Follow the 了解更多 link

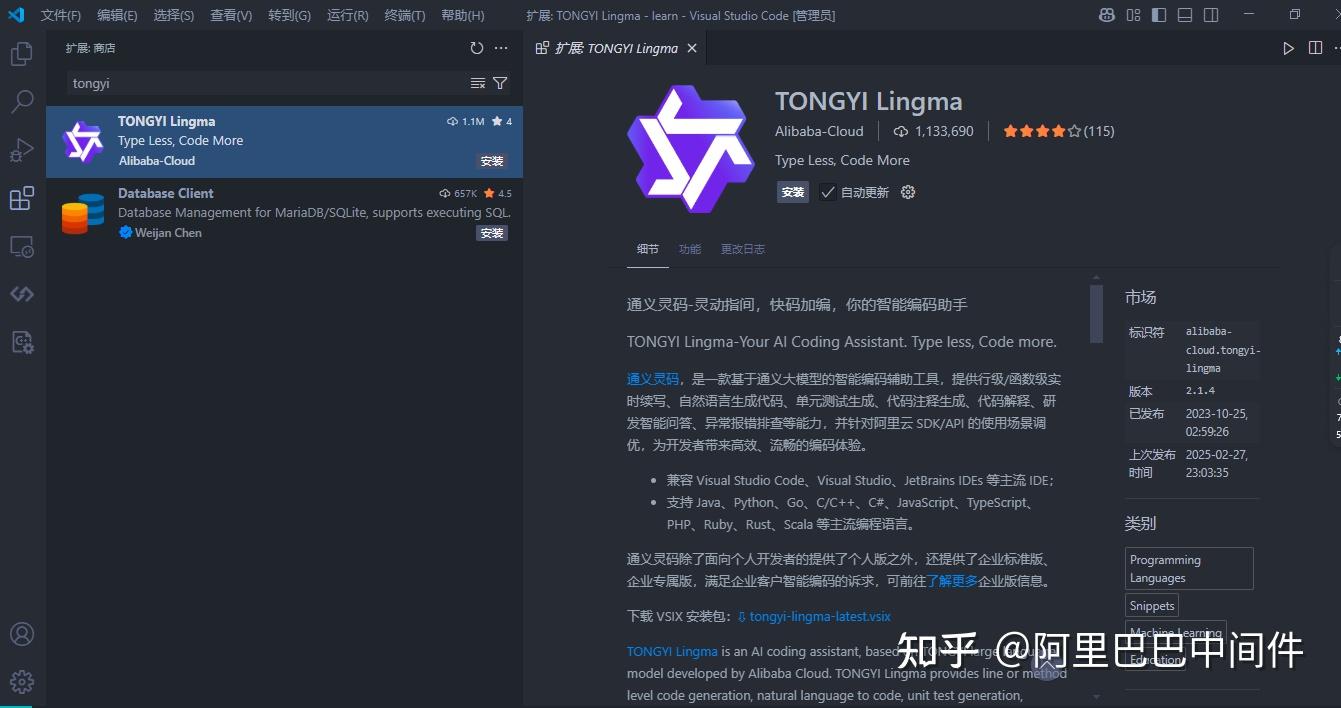[952, 581]
